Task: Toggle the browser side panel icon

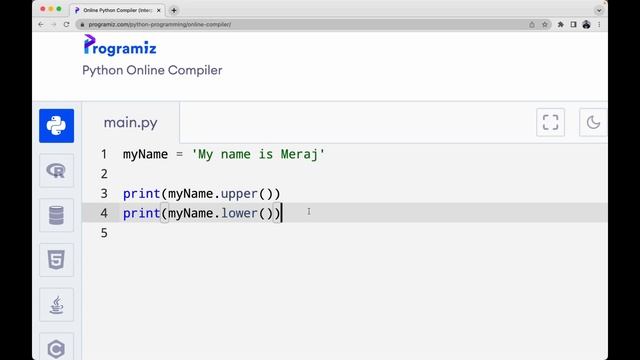Action: click(x=573, y=24)
